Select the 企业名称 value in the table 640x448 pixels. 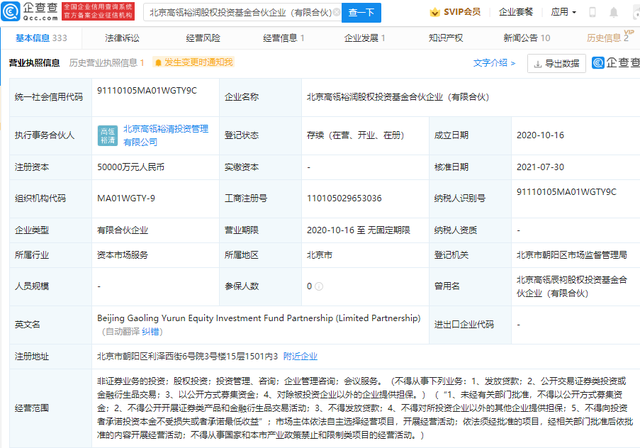click(x=398, y=97)
